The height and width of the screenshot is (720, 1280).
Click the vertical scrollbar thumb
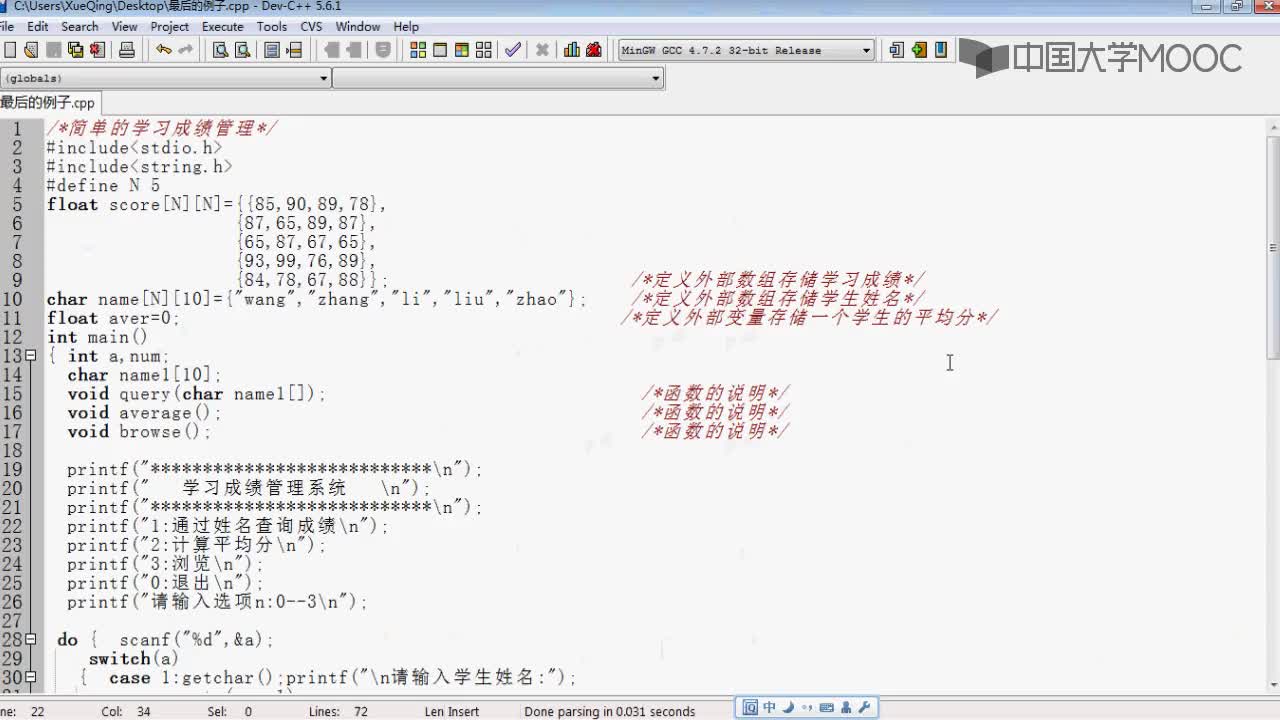pos(1273,248)
